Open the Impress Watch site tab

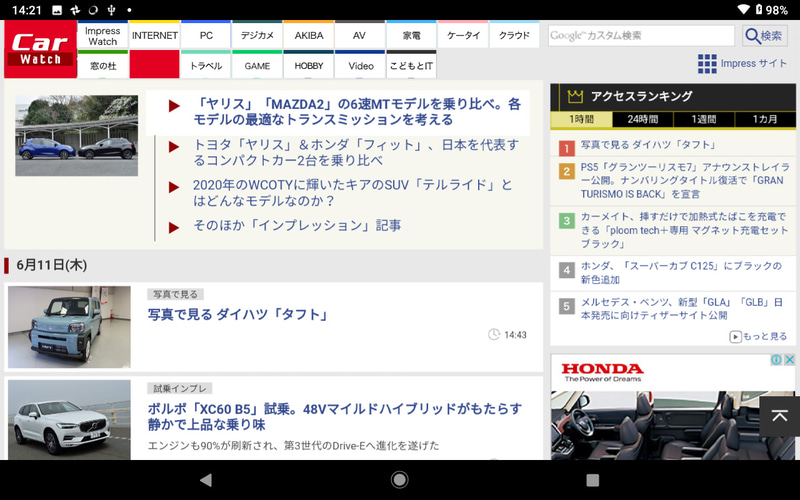coord(103,35)
